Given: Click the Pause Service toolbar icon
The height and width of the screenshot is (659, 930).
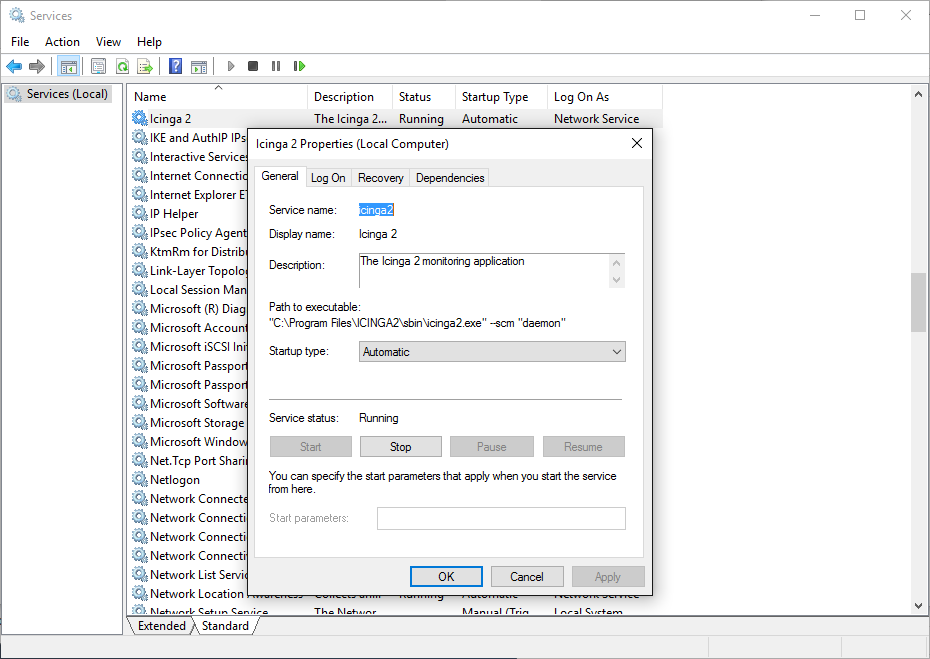Looking at the screenshot, I should tap(275, 66).
